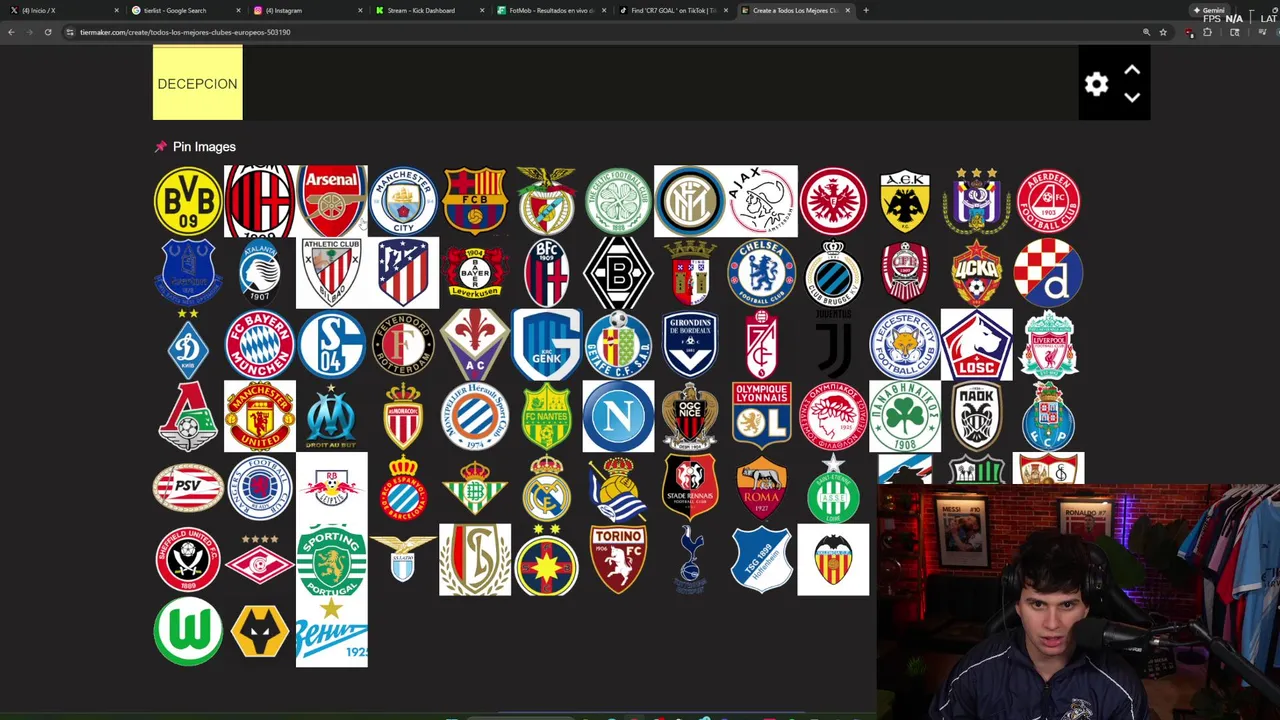Image resolution: width=1280 pixels, height=720 pixels.
Task: Select the FC Barcelona crest
Action: click(x=475, y=201)
